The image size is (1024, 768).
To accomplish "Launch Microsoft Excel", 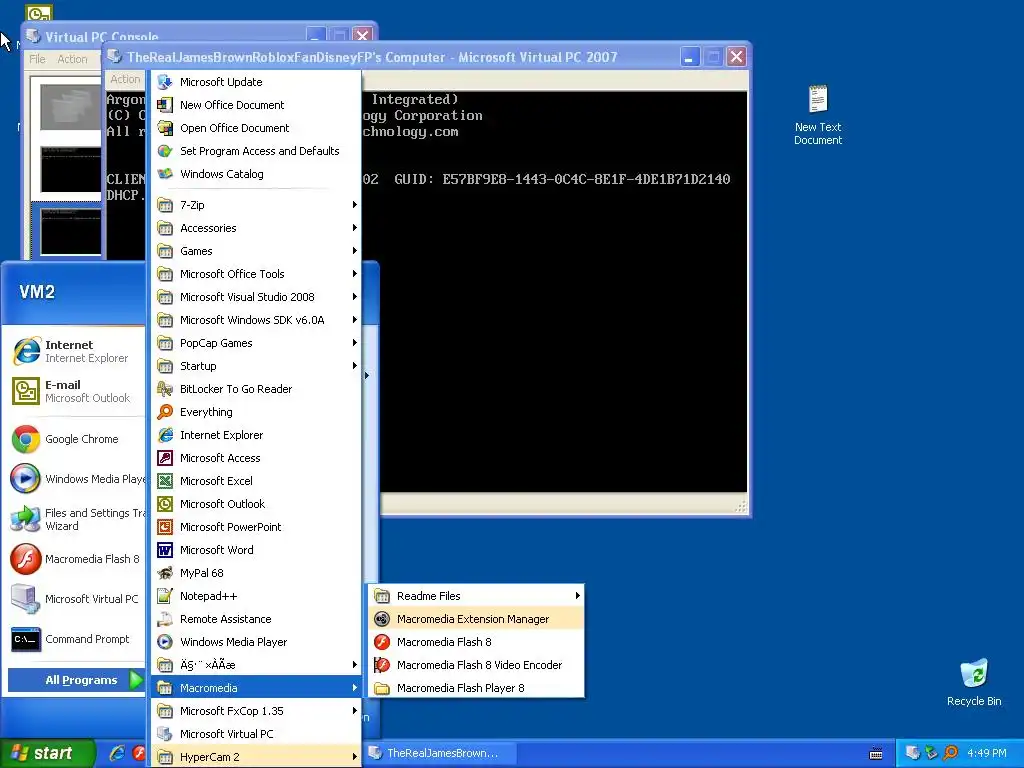I will [256, 481].
